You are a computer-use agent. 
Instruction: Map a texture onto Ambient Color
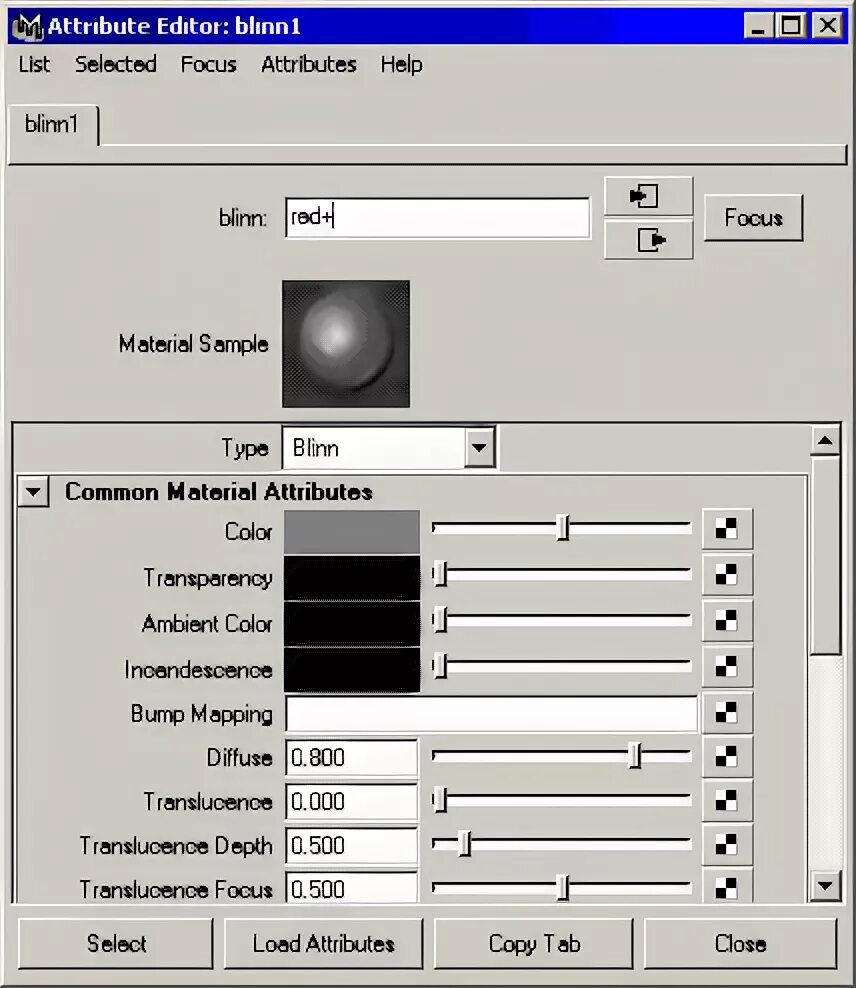click(727, 621)
